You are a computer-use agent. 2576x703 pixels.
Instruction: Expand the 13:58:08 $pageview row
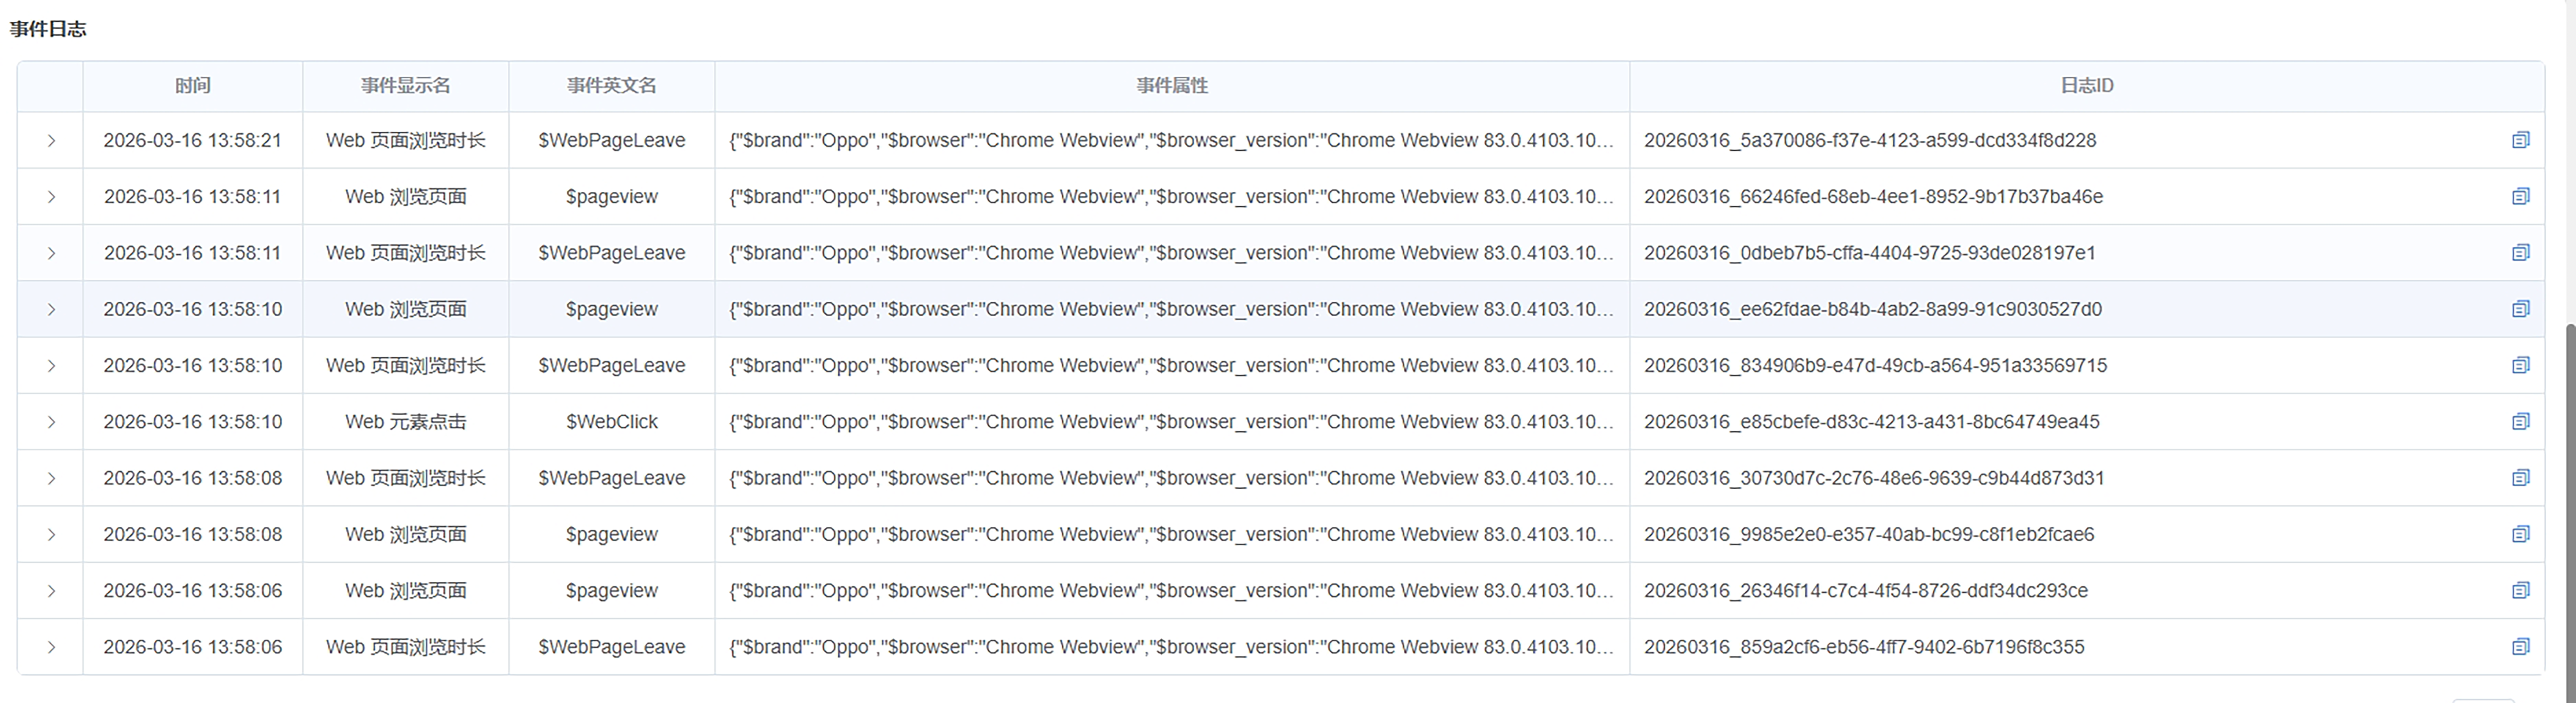coord(51,535)
